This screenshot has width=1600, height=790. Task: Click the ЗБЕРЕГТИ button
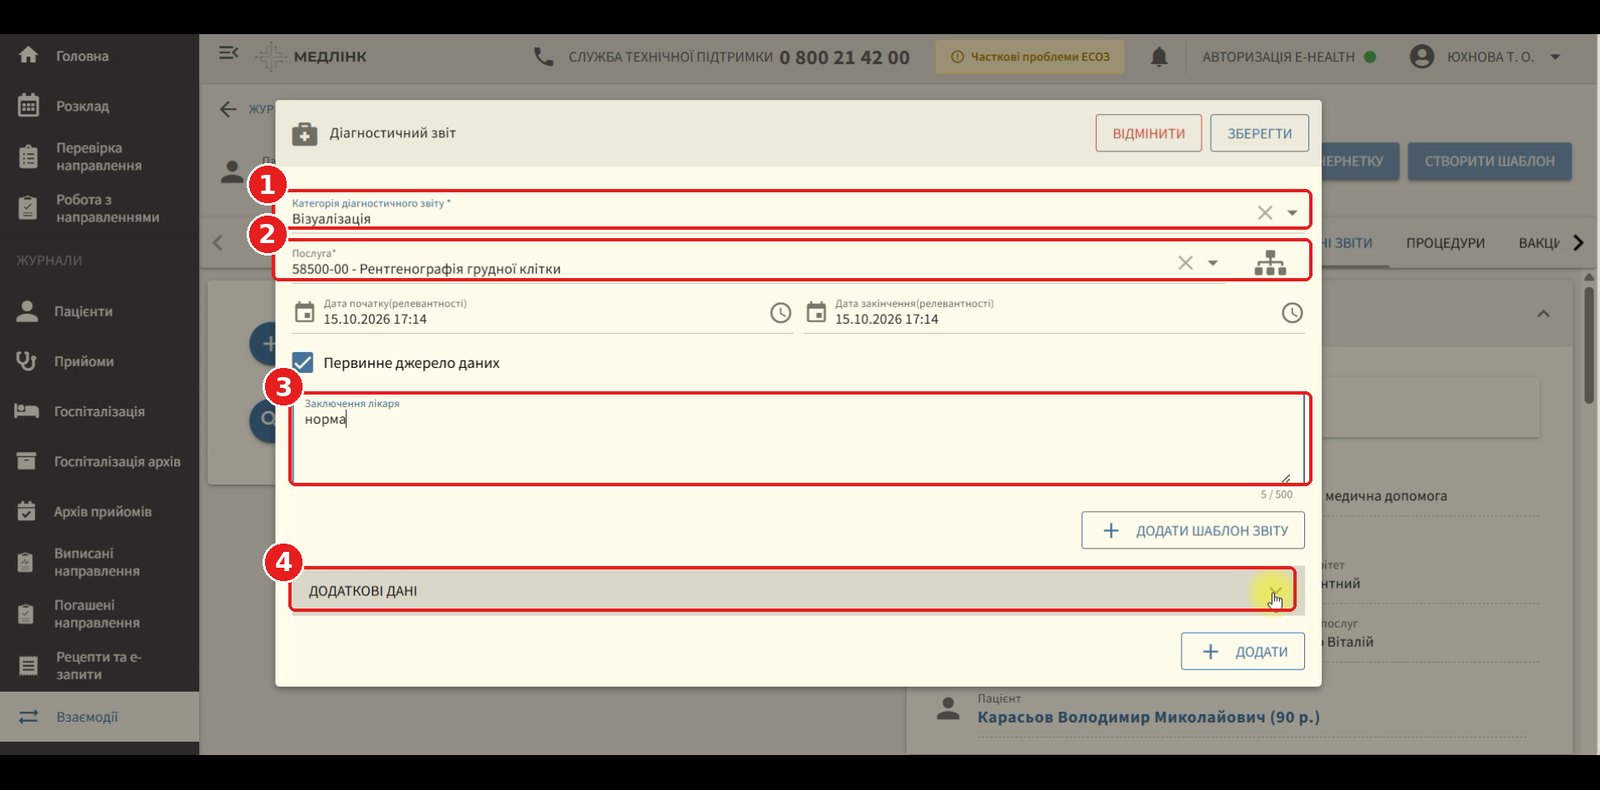pyautogui.click(x=1259, y=133)
